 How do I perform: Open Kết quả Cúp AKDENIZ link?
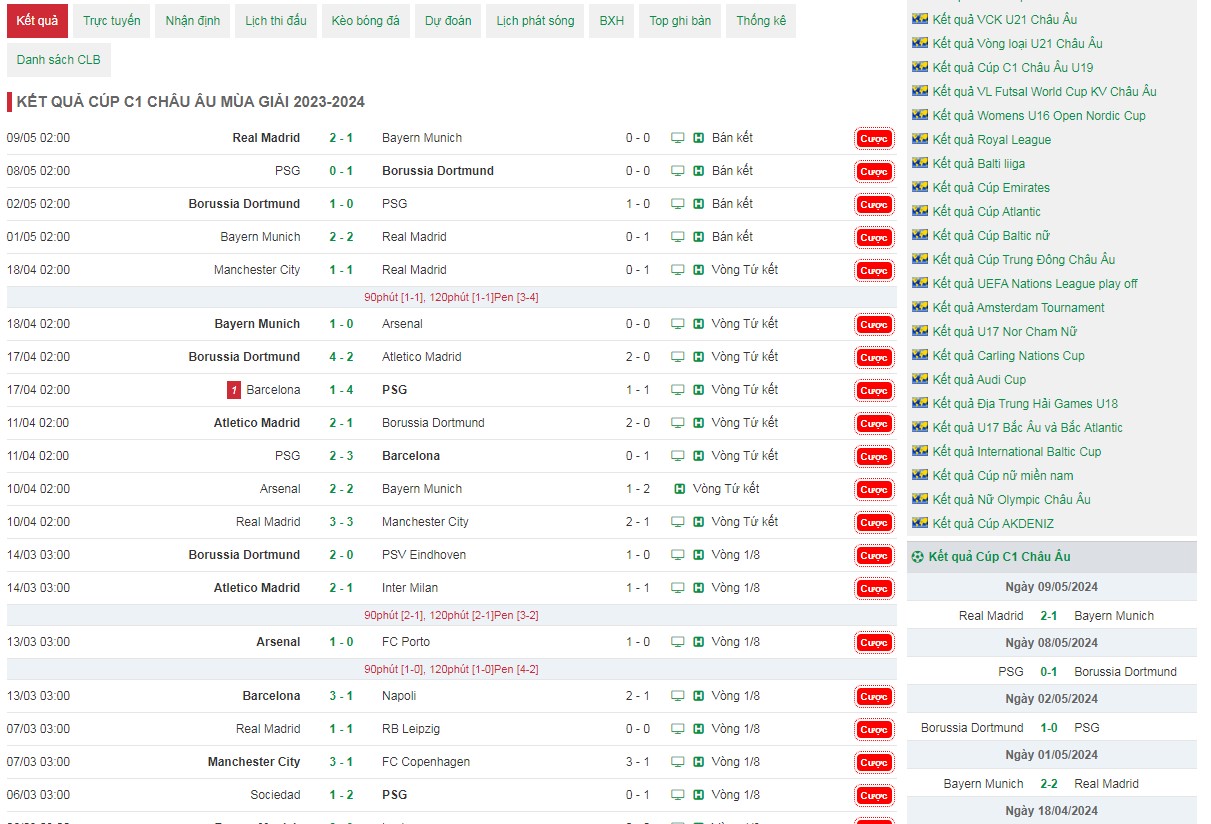[993, 523]
